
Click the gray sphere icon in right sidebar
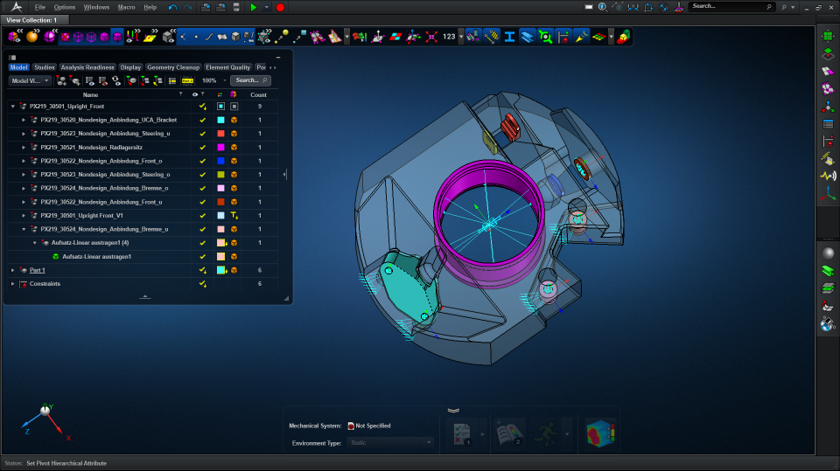pyautogui.click(x=827, y=251)
